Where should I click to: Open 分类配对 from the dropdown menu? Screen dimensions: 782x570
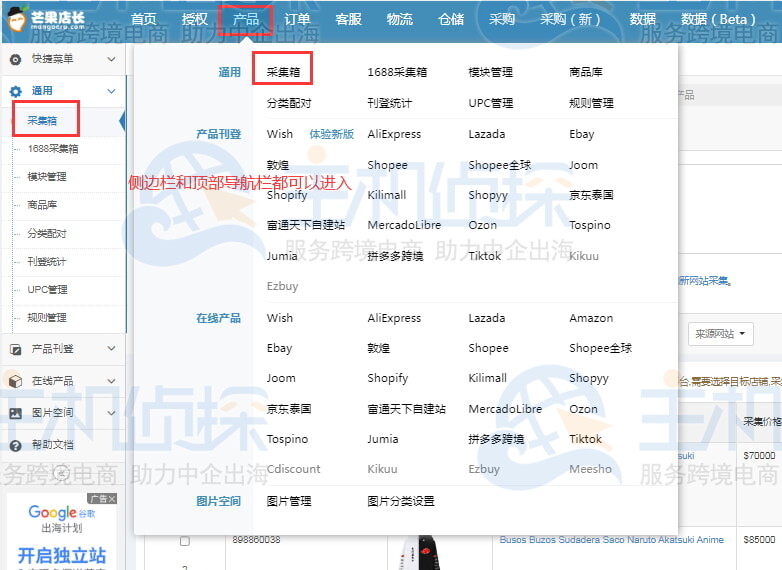coord(289,103)
